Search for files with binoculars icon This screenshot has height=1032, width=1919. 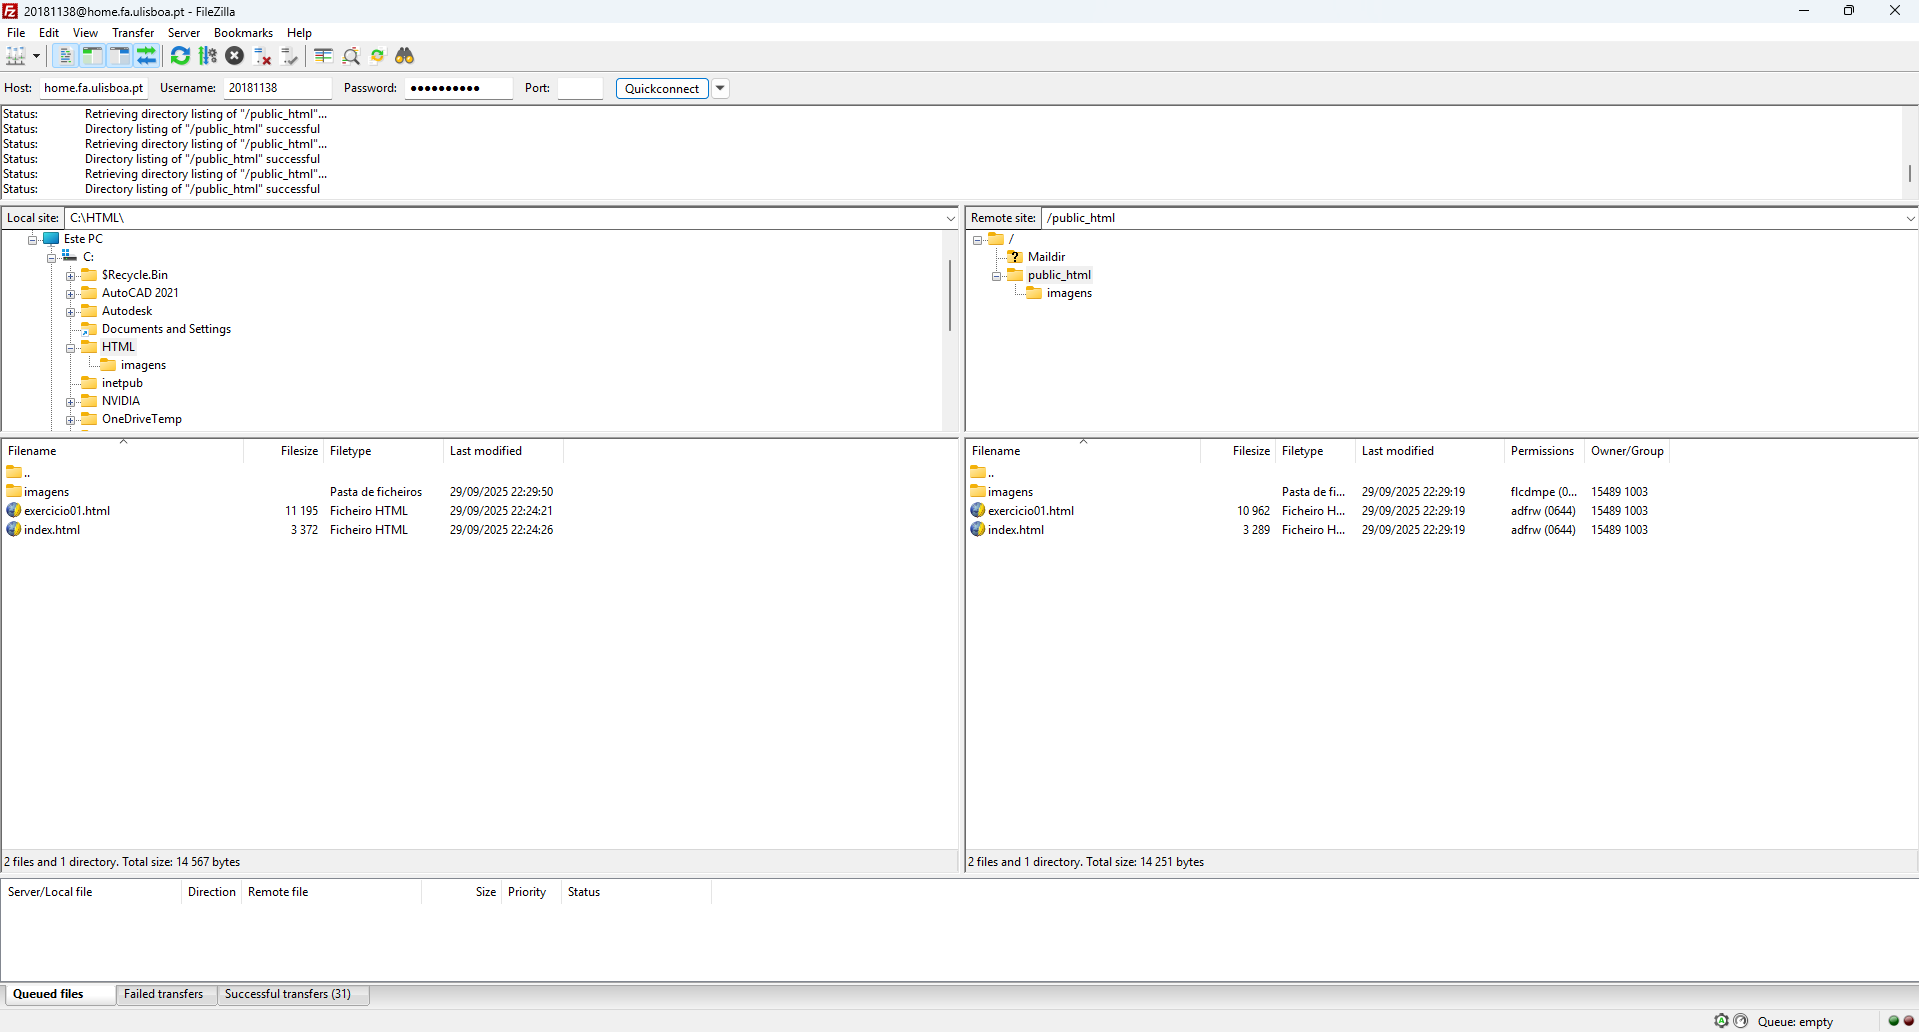405,56
